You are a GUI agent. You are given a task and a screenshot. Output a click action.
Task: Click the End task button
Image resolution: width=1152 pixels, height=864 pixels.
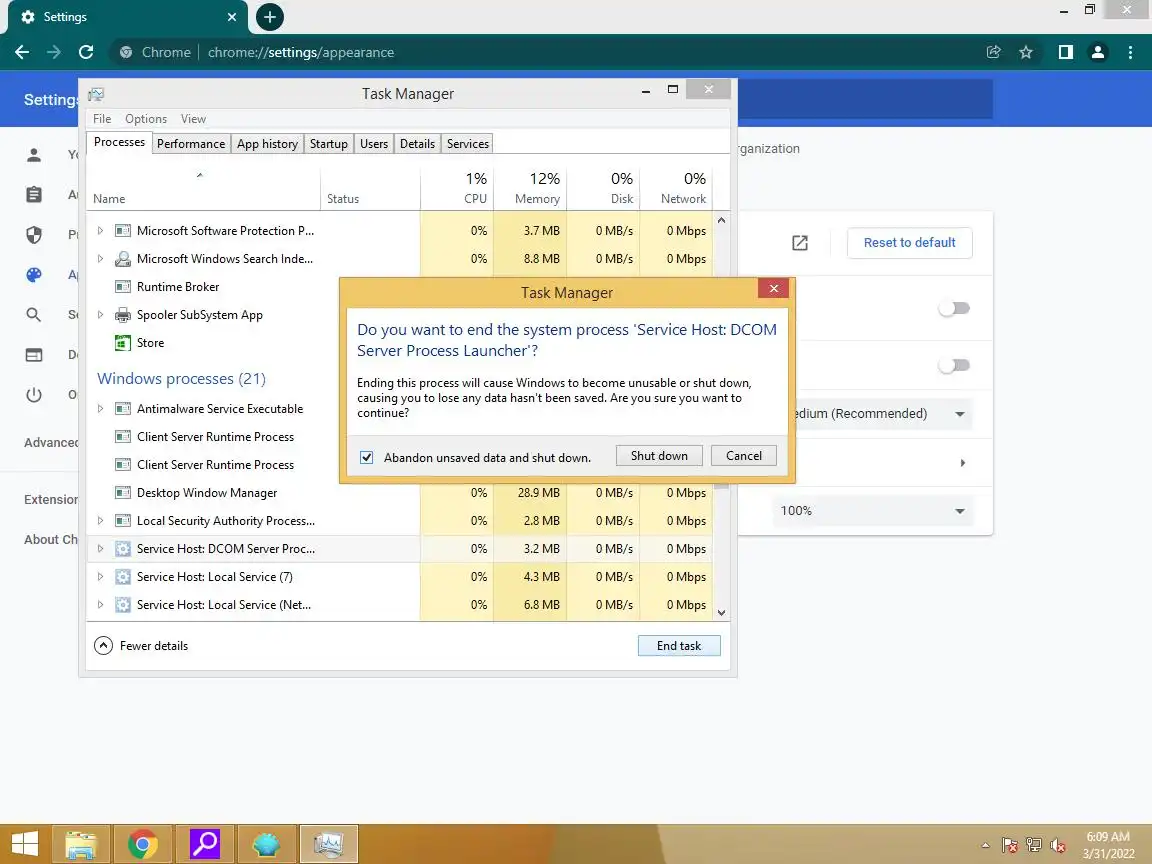[x=679, y=646]
